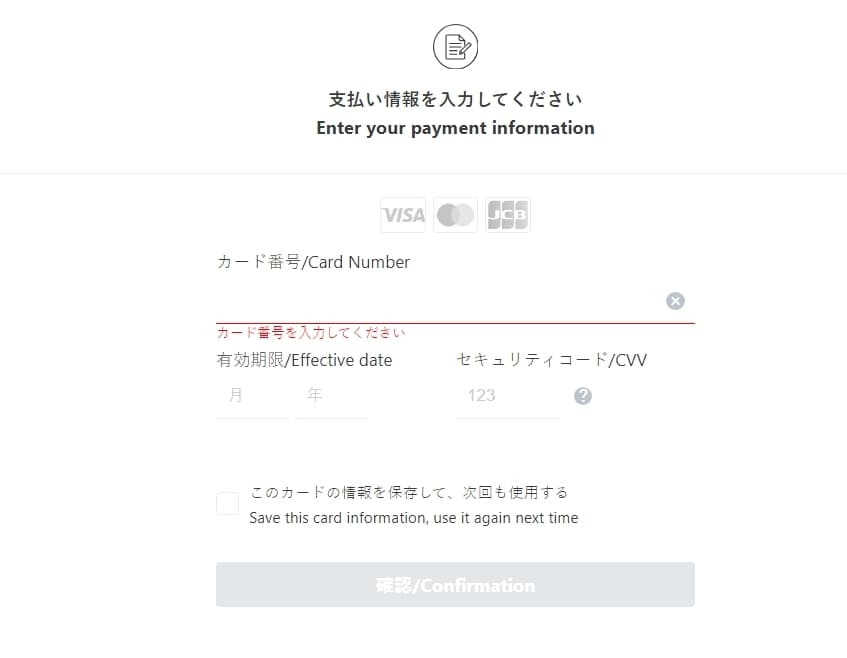The width and height of the screenshot is (847, 658).
Task: Open the CVV help question mark icon
Action: (x=583, y=396)
